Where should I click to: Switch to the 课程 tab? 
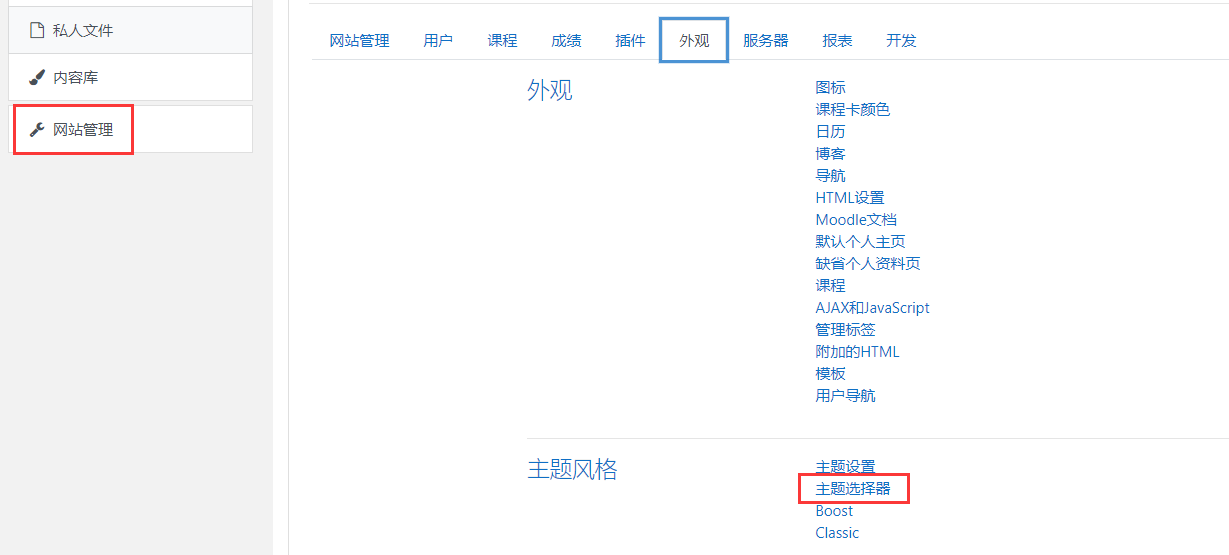point(502,41)
